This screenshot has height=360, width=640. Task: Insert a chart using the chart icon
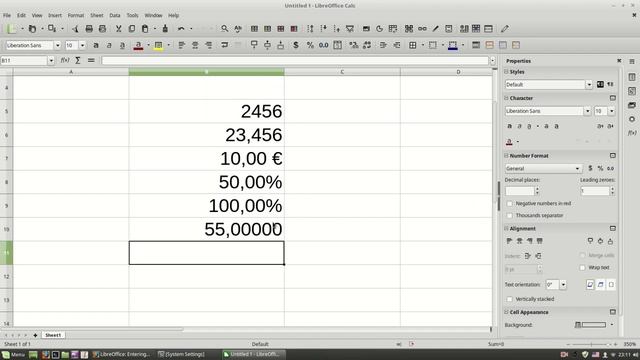pos(379,29)
